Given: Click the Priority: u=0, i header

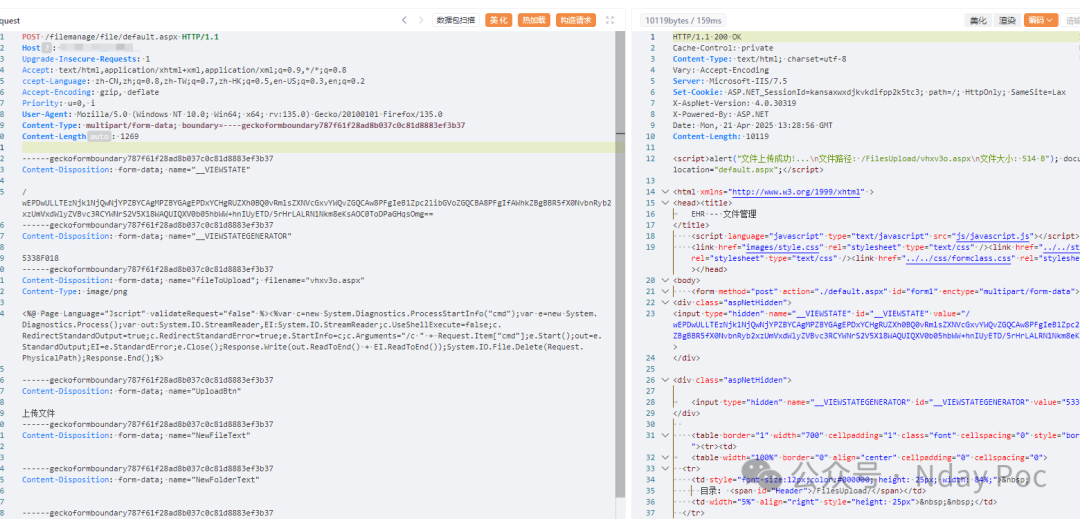Looking at the screenshot, I should click(x=59, y=103).
